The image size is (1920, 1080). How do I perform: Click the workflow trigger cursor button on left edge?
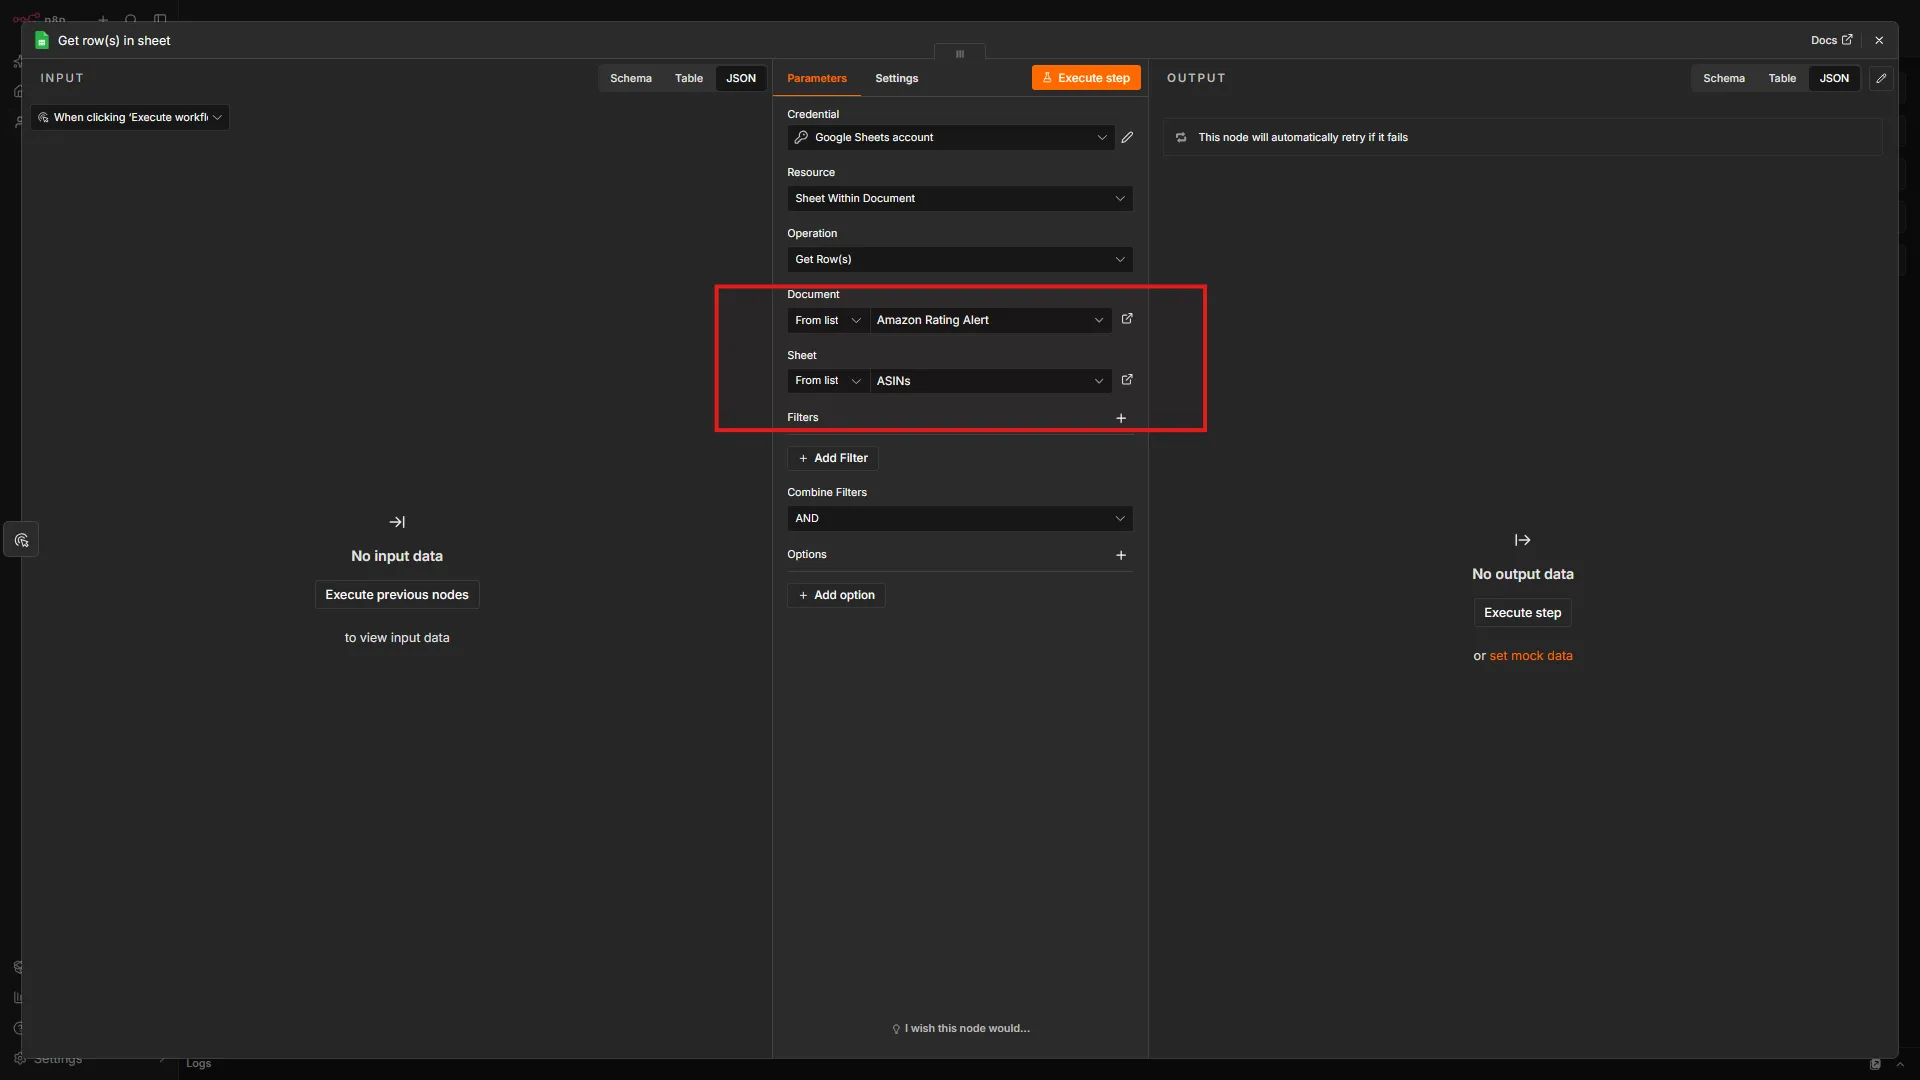[21, 540]
